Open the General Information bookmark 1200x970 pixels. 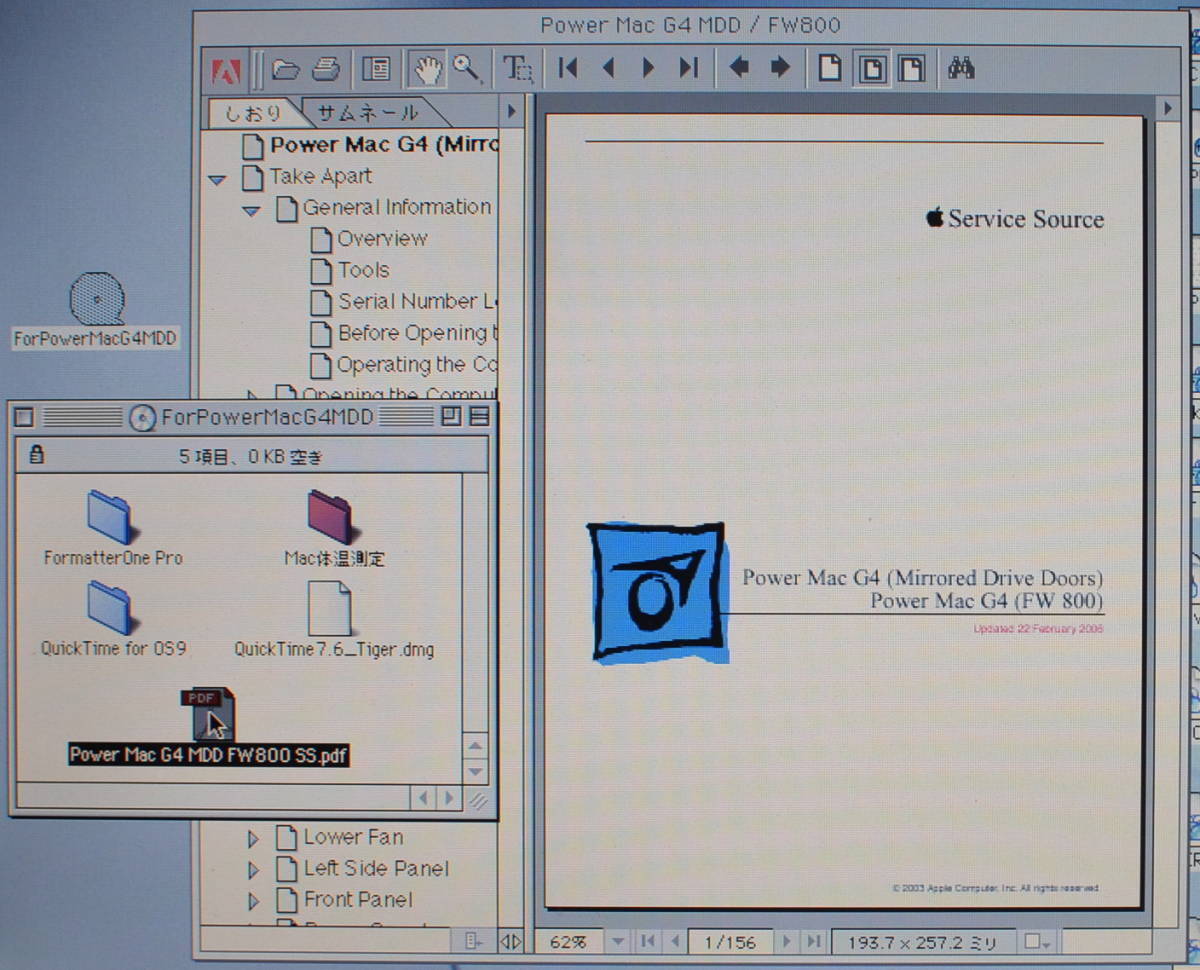pyautogui.click(x=396, y=208)
